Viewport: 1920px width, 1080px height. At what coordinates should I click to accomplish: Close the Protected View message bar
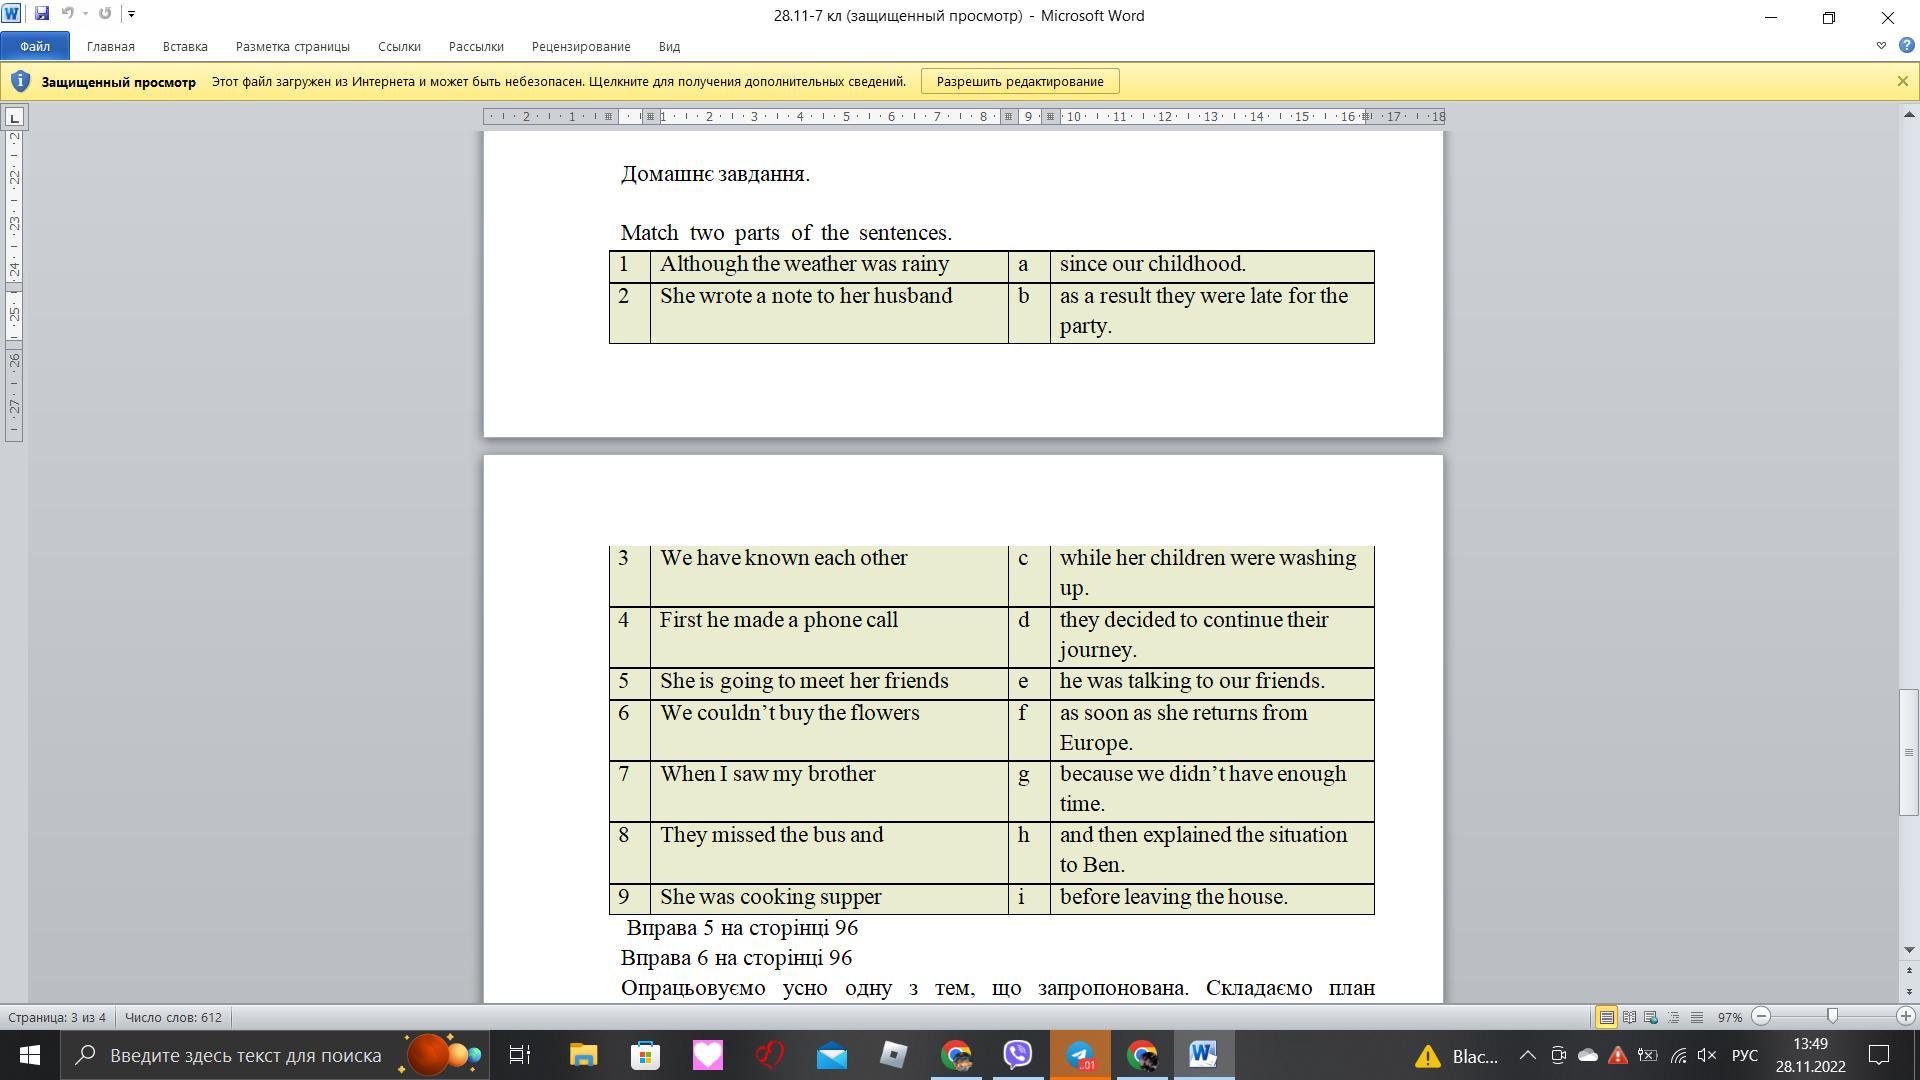click(1902, 82)
